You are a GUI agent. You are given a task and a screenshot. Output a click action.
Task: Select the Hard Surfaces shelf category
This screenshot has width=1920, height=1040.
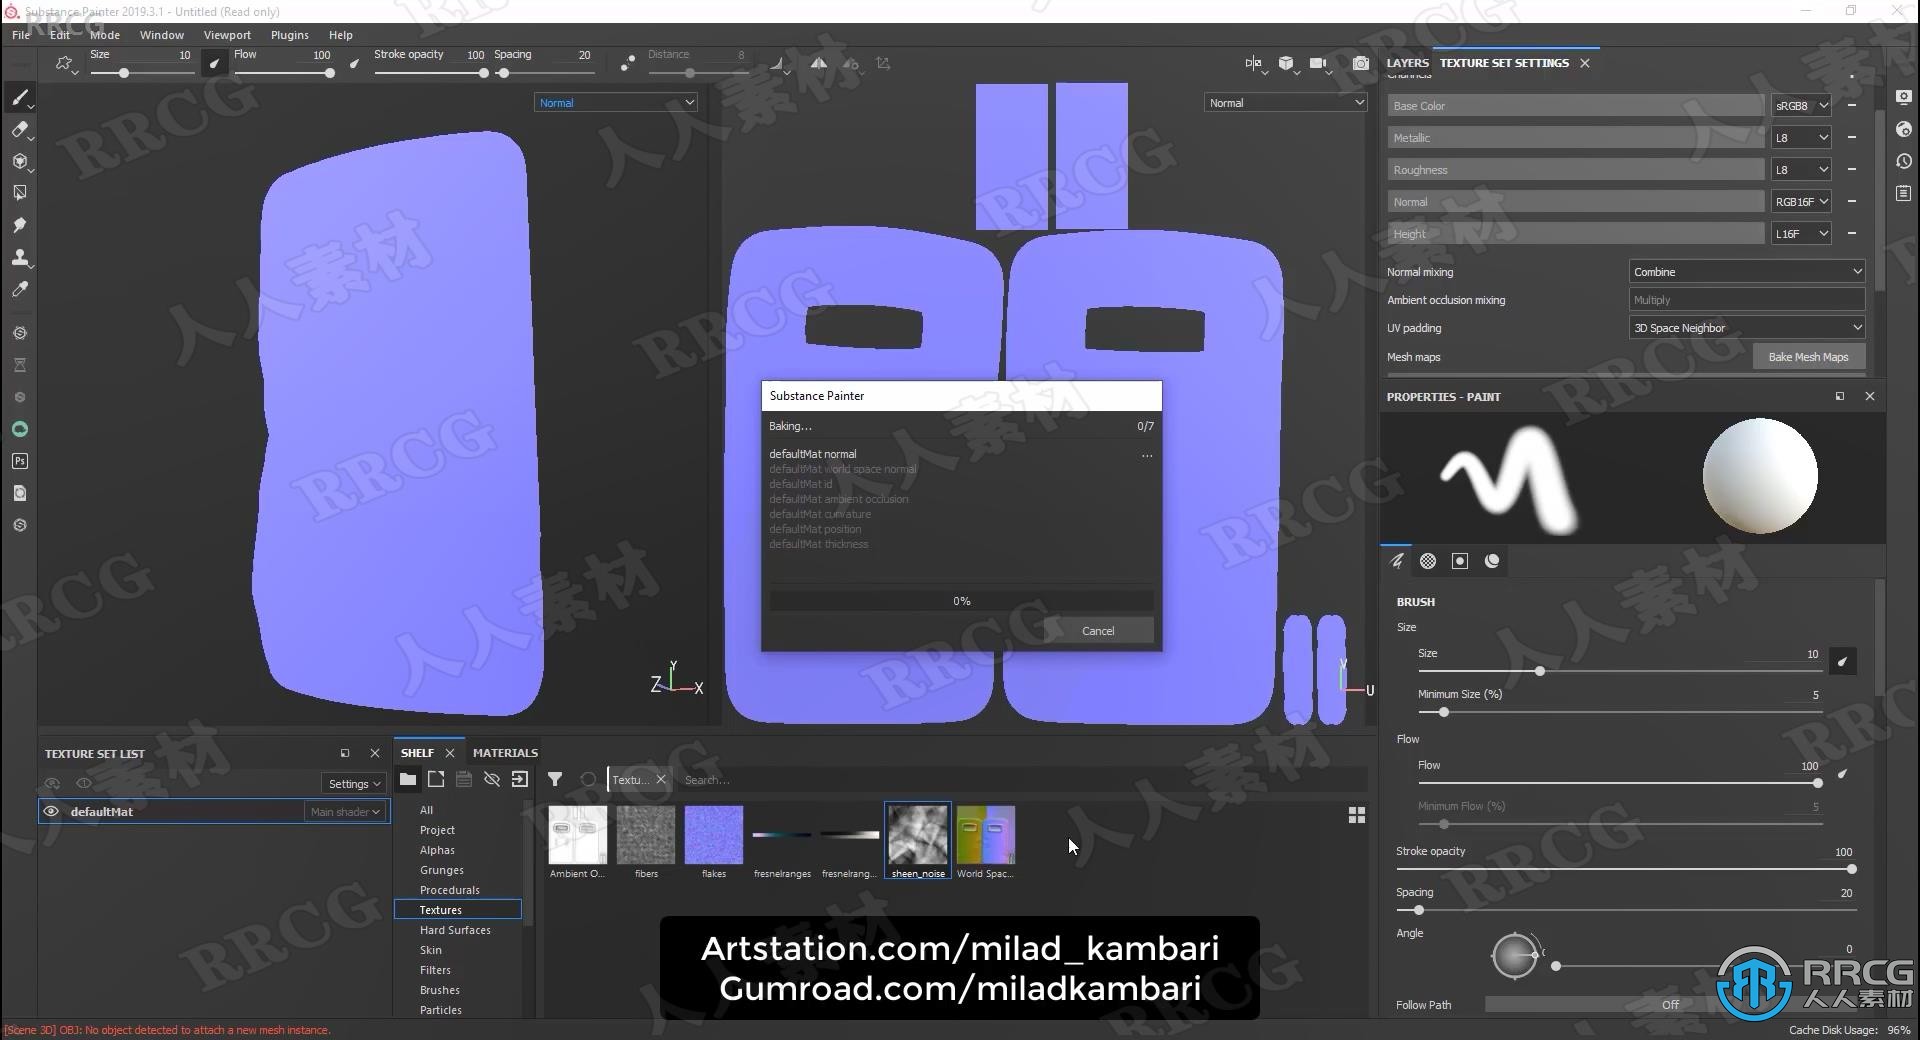click(455, 929)
